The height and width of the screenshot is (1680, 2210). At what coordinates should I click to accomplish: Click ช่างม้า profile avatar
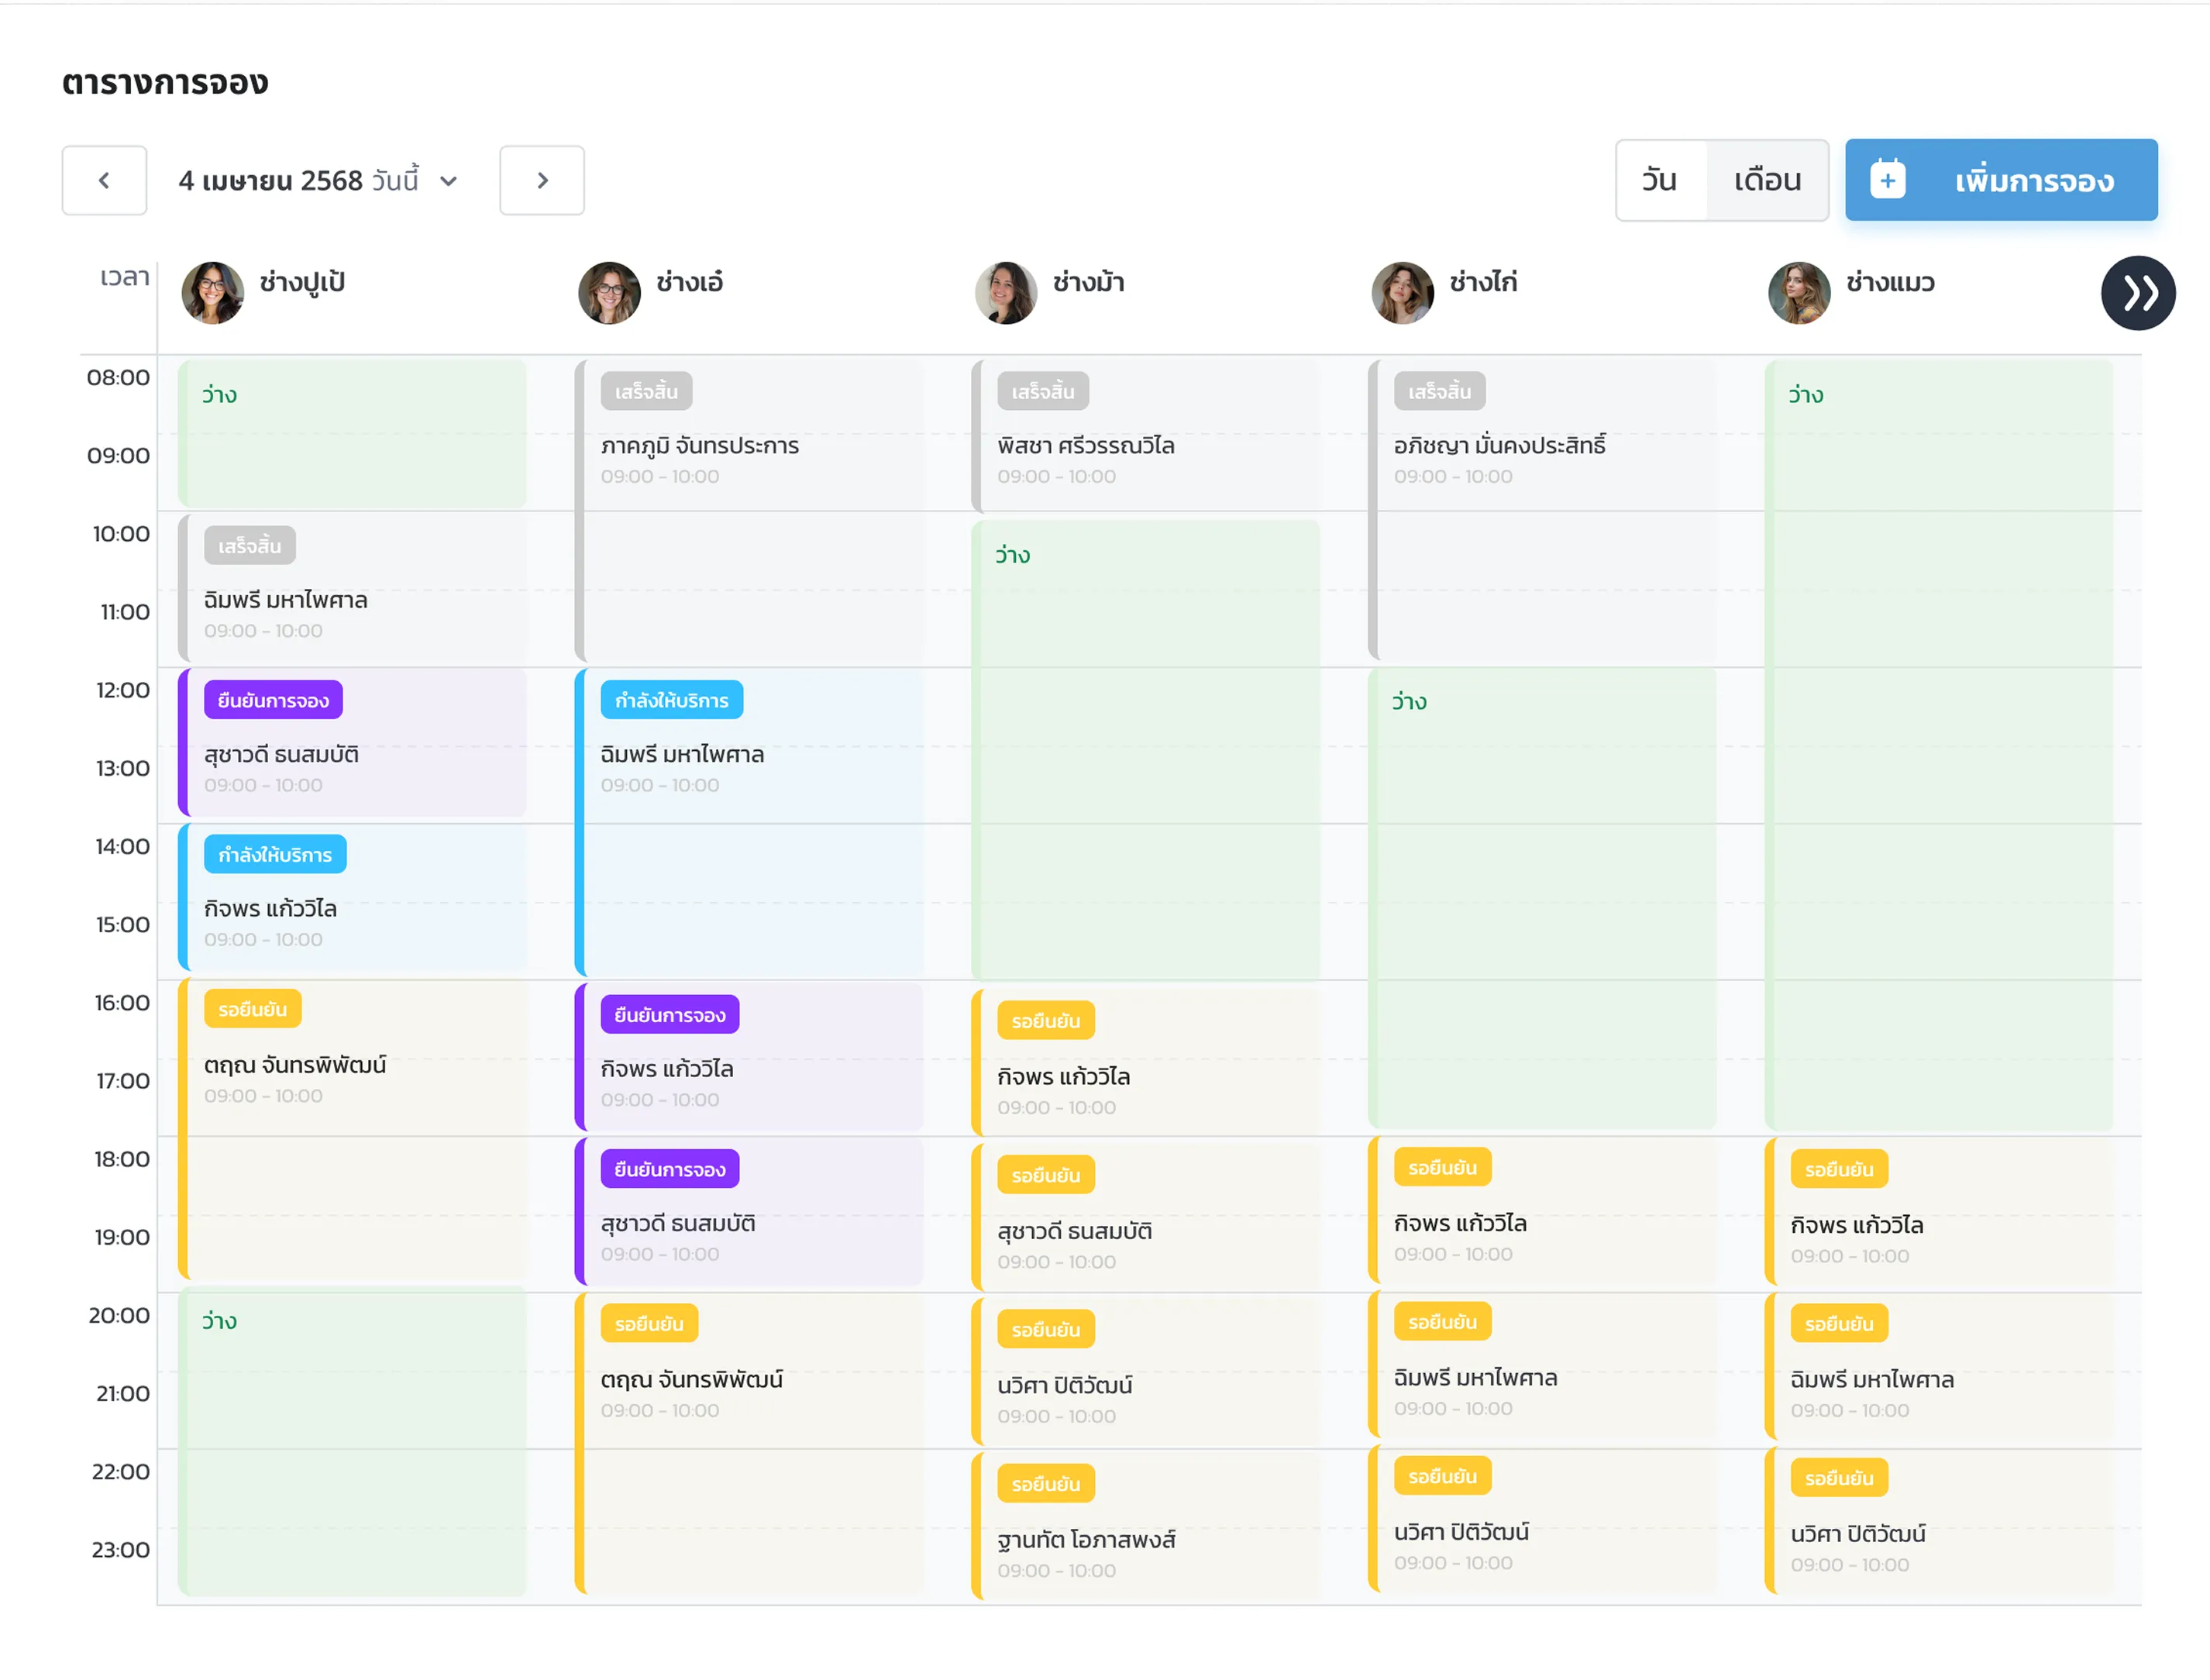tap(1005, 293)
